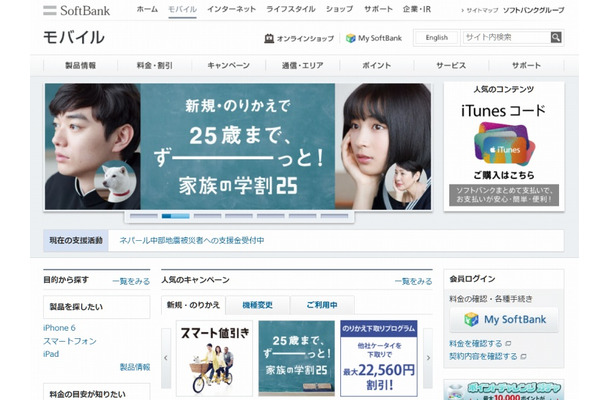The height and width of the screenshot is (400, 610).
Task: Click the 家族の学割25 main banner
Action: [x=238, y=146]
